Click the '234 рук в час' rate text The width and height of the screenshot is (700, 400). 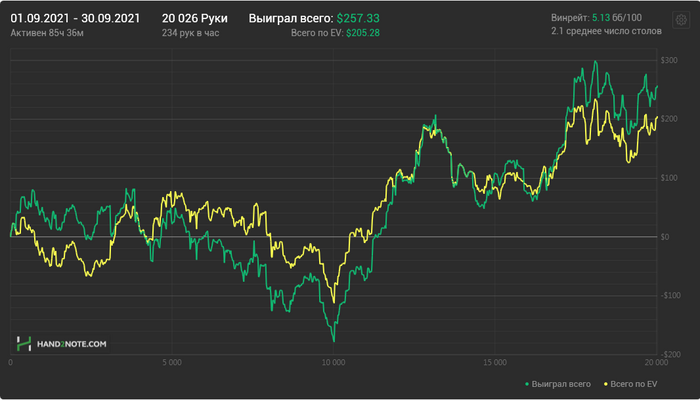191,33
